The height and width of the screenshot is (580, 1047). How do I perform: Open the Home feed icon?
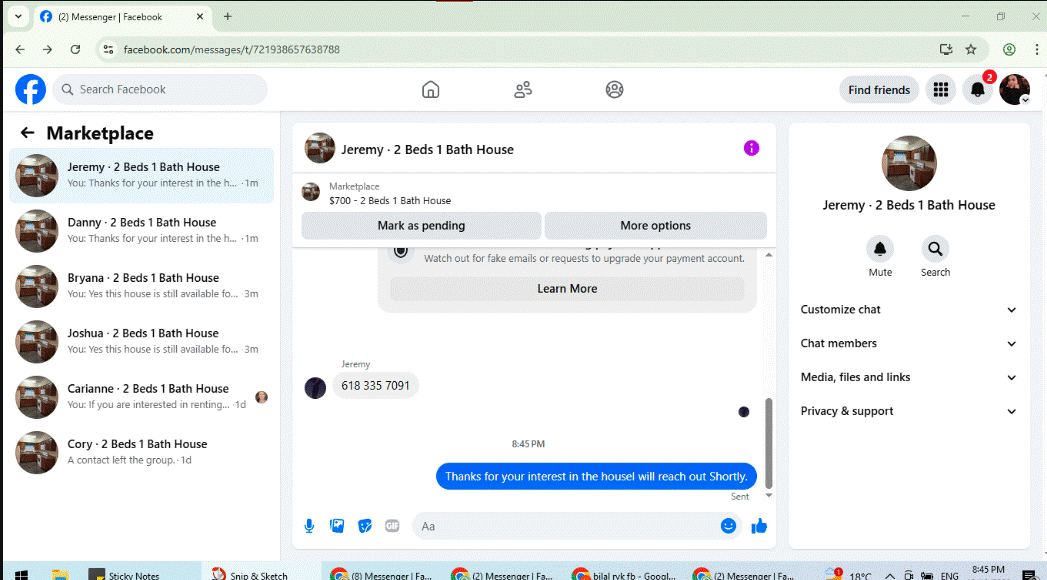click(431, 89)
